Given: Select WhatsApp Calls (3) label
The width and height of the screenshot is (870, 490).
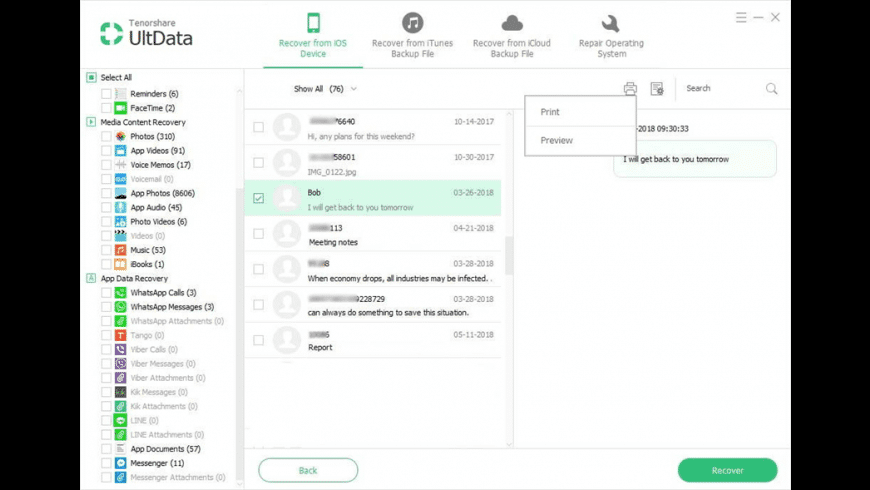Looking at the screenshot, I should click(x=163, y=292).
